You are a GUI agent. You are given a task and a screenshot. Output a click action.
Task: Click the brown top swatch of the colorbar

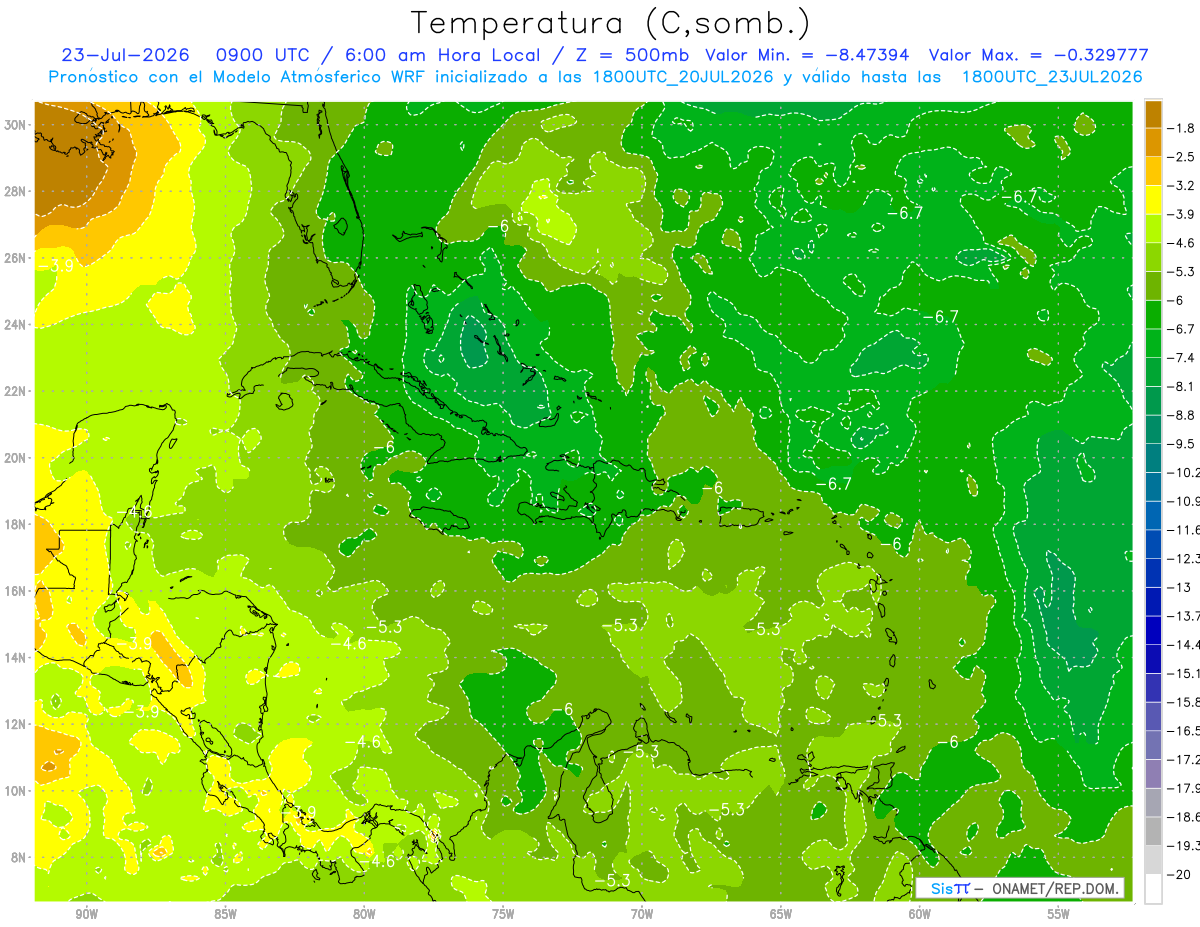pyautogui.click(x=1153, y=113)
